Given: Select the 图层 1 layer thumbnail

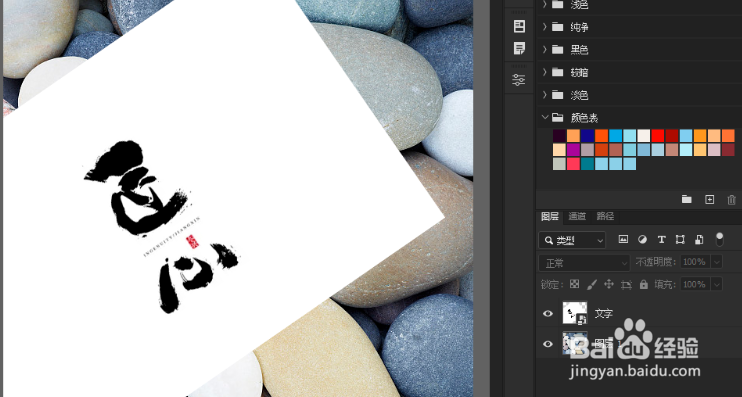Looking at the screenshot, I should point(574,343).
